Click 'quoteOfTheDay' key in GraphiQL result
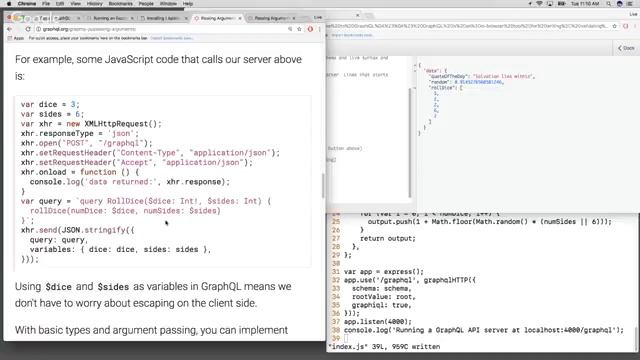This screenshot has width=640, height=360. [448, 76]
